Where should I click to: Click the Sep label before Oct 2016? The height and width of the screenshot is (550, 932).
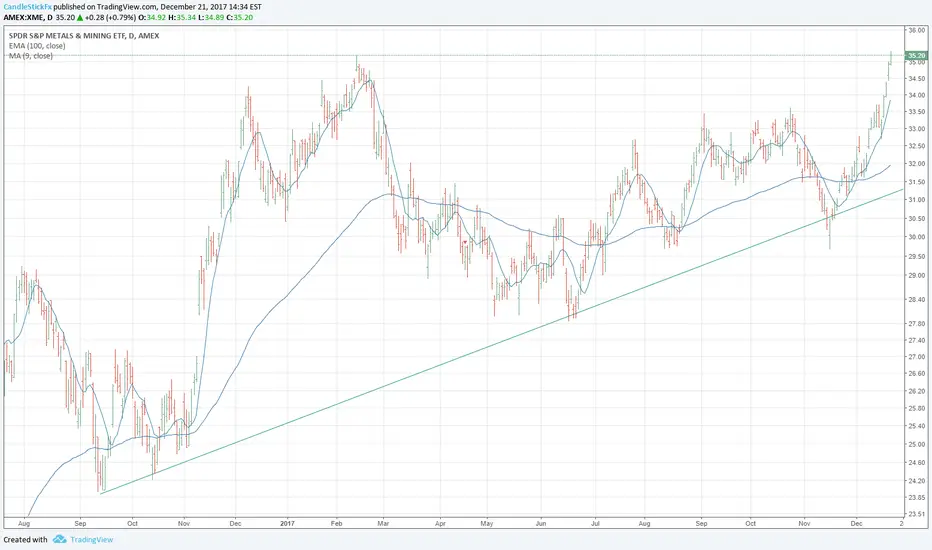[x=80, y=524]
